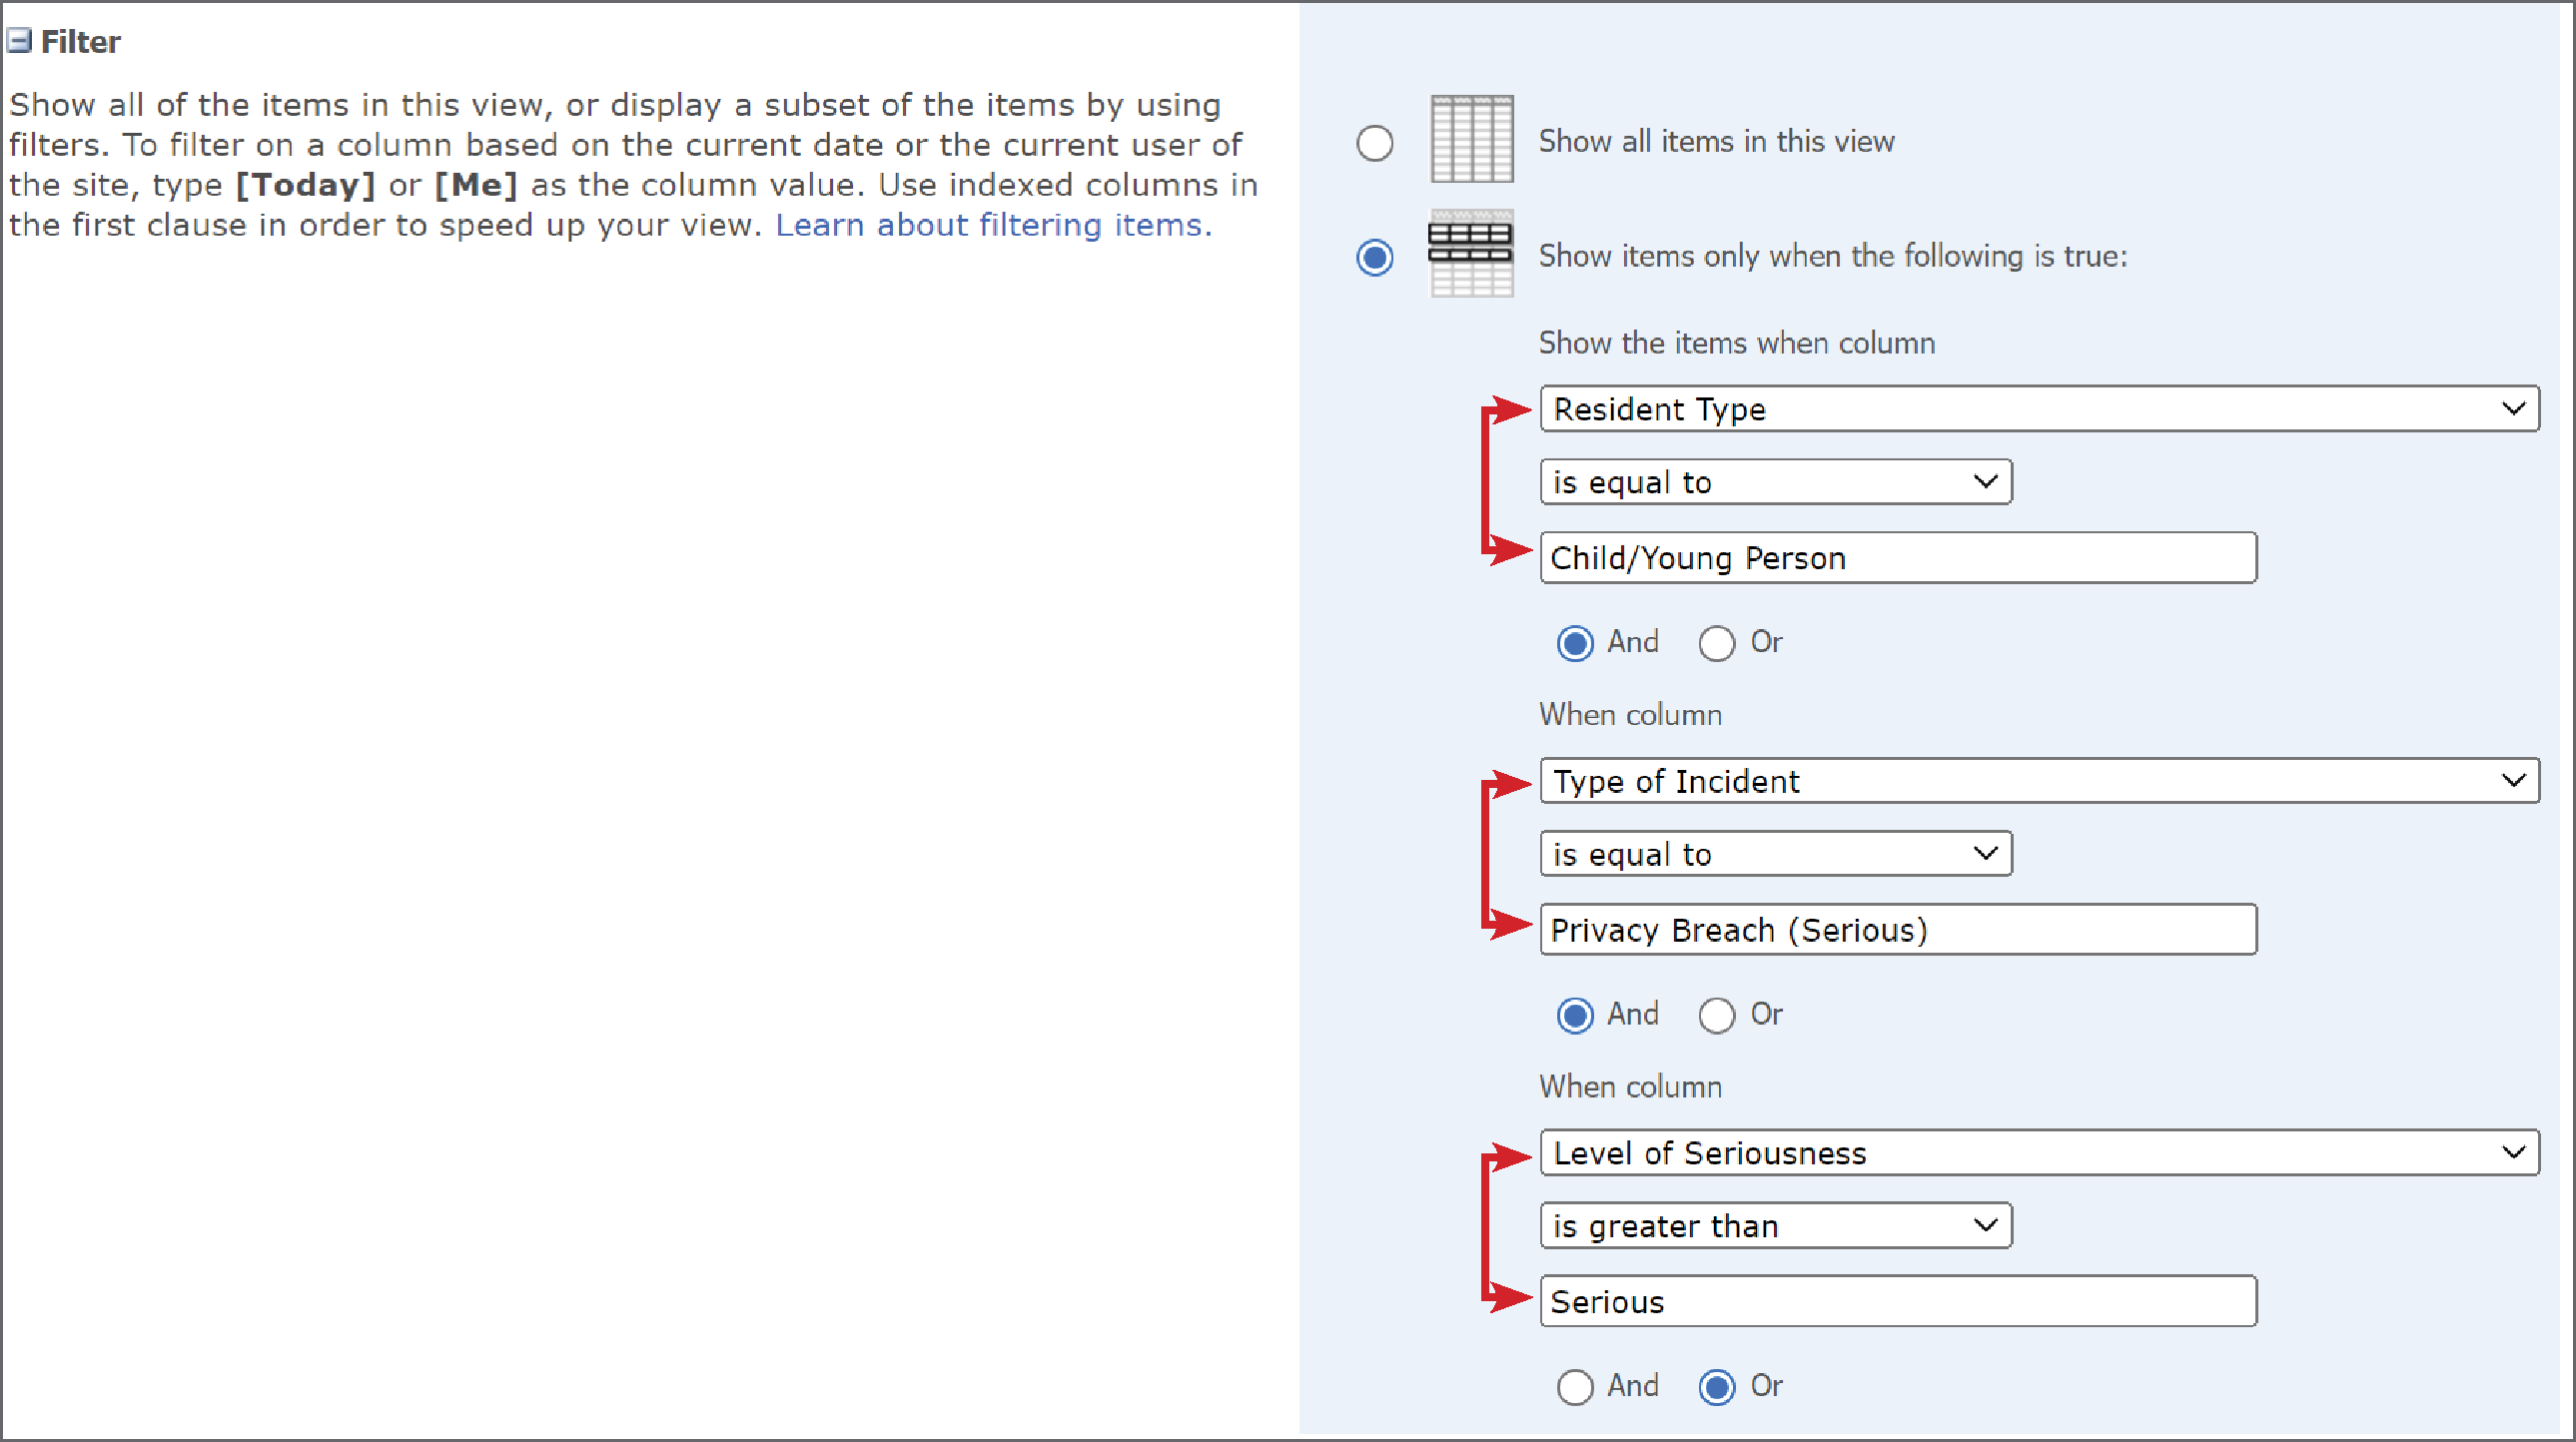Open the 'is greater than' operator dropdown

tap(1776, 1226)
